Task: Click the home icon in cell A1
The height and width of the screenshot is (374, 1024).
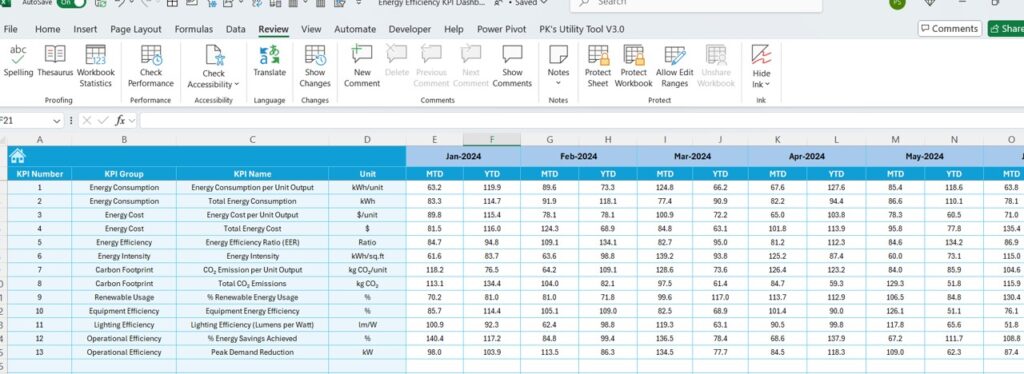Action: tap(18, 155)
